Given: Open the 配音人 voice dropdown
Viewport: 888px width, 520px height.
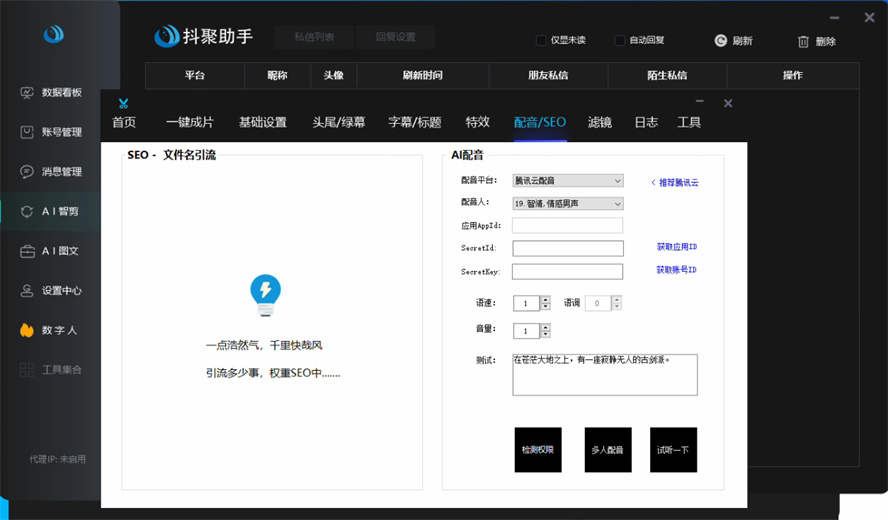Looking at the screenshot, I should tap(568, 203).
